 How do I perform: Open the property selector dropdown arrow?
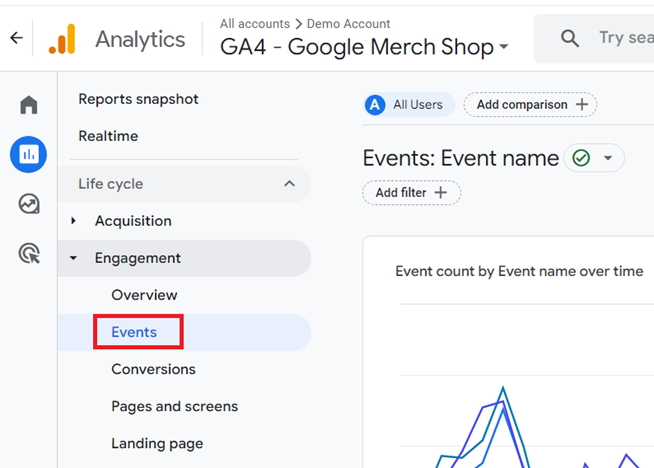504,46
